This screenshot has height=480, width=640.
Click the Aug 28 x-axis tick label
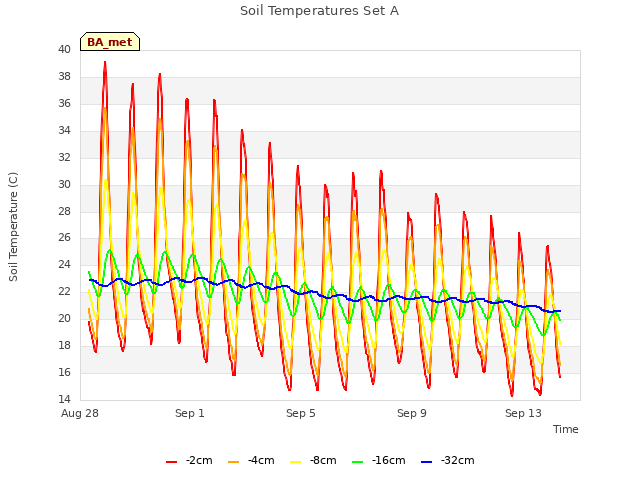[80, 413]
